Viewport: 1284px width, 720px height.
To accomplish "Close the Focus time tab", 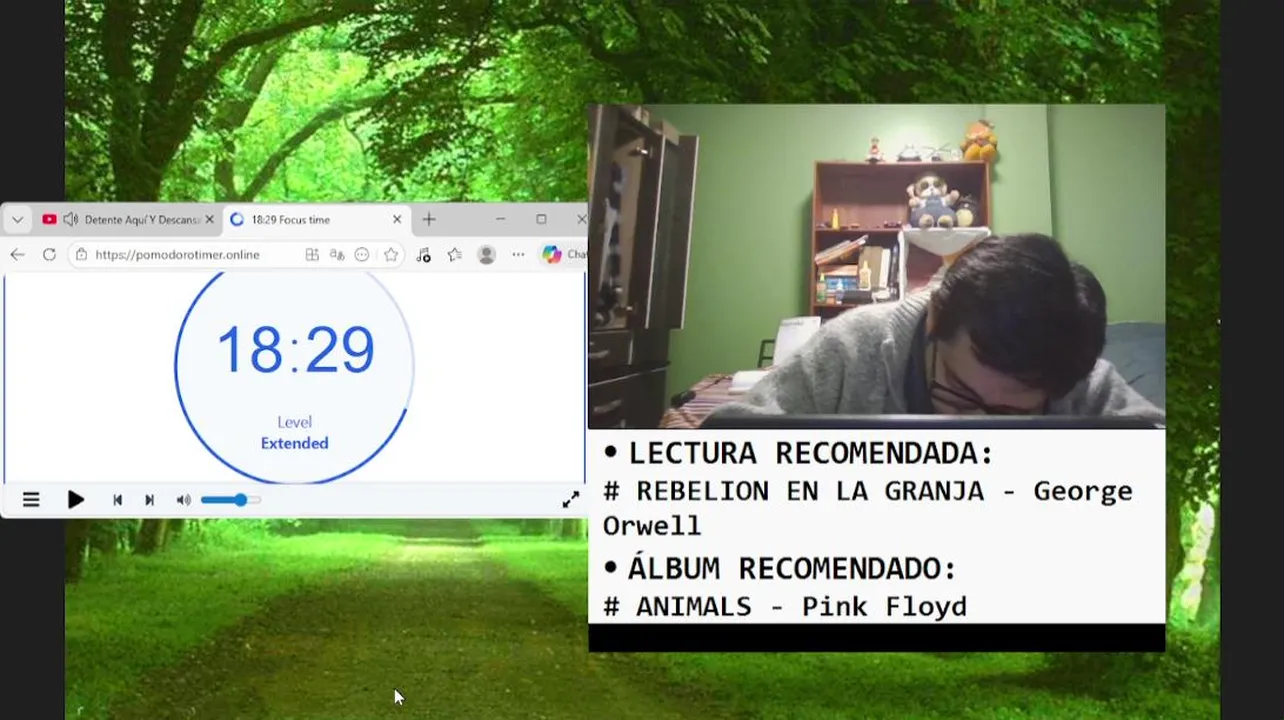I will [397, 220].
